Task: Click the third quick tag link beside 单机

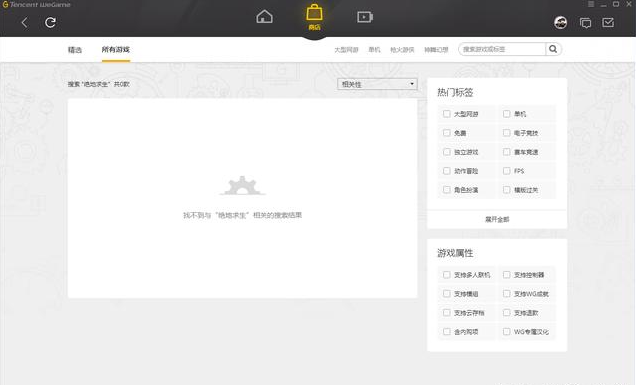Action: (x=402, y=49)
